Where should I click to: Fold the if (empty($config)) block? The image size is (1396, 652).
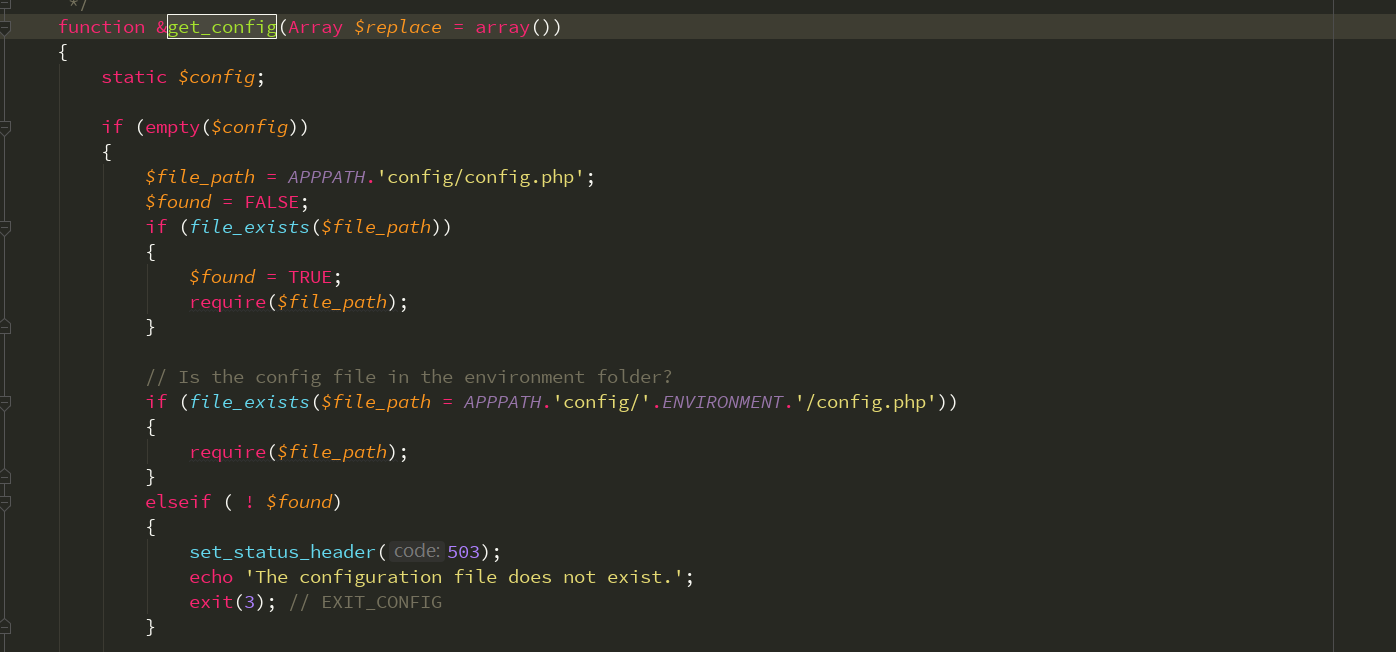coord(5,127)
